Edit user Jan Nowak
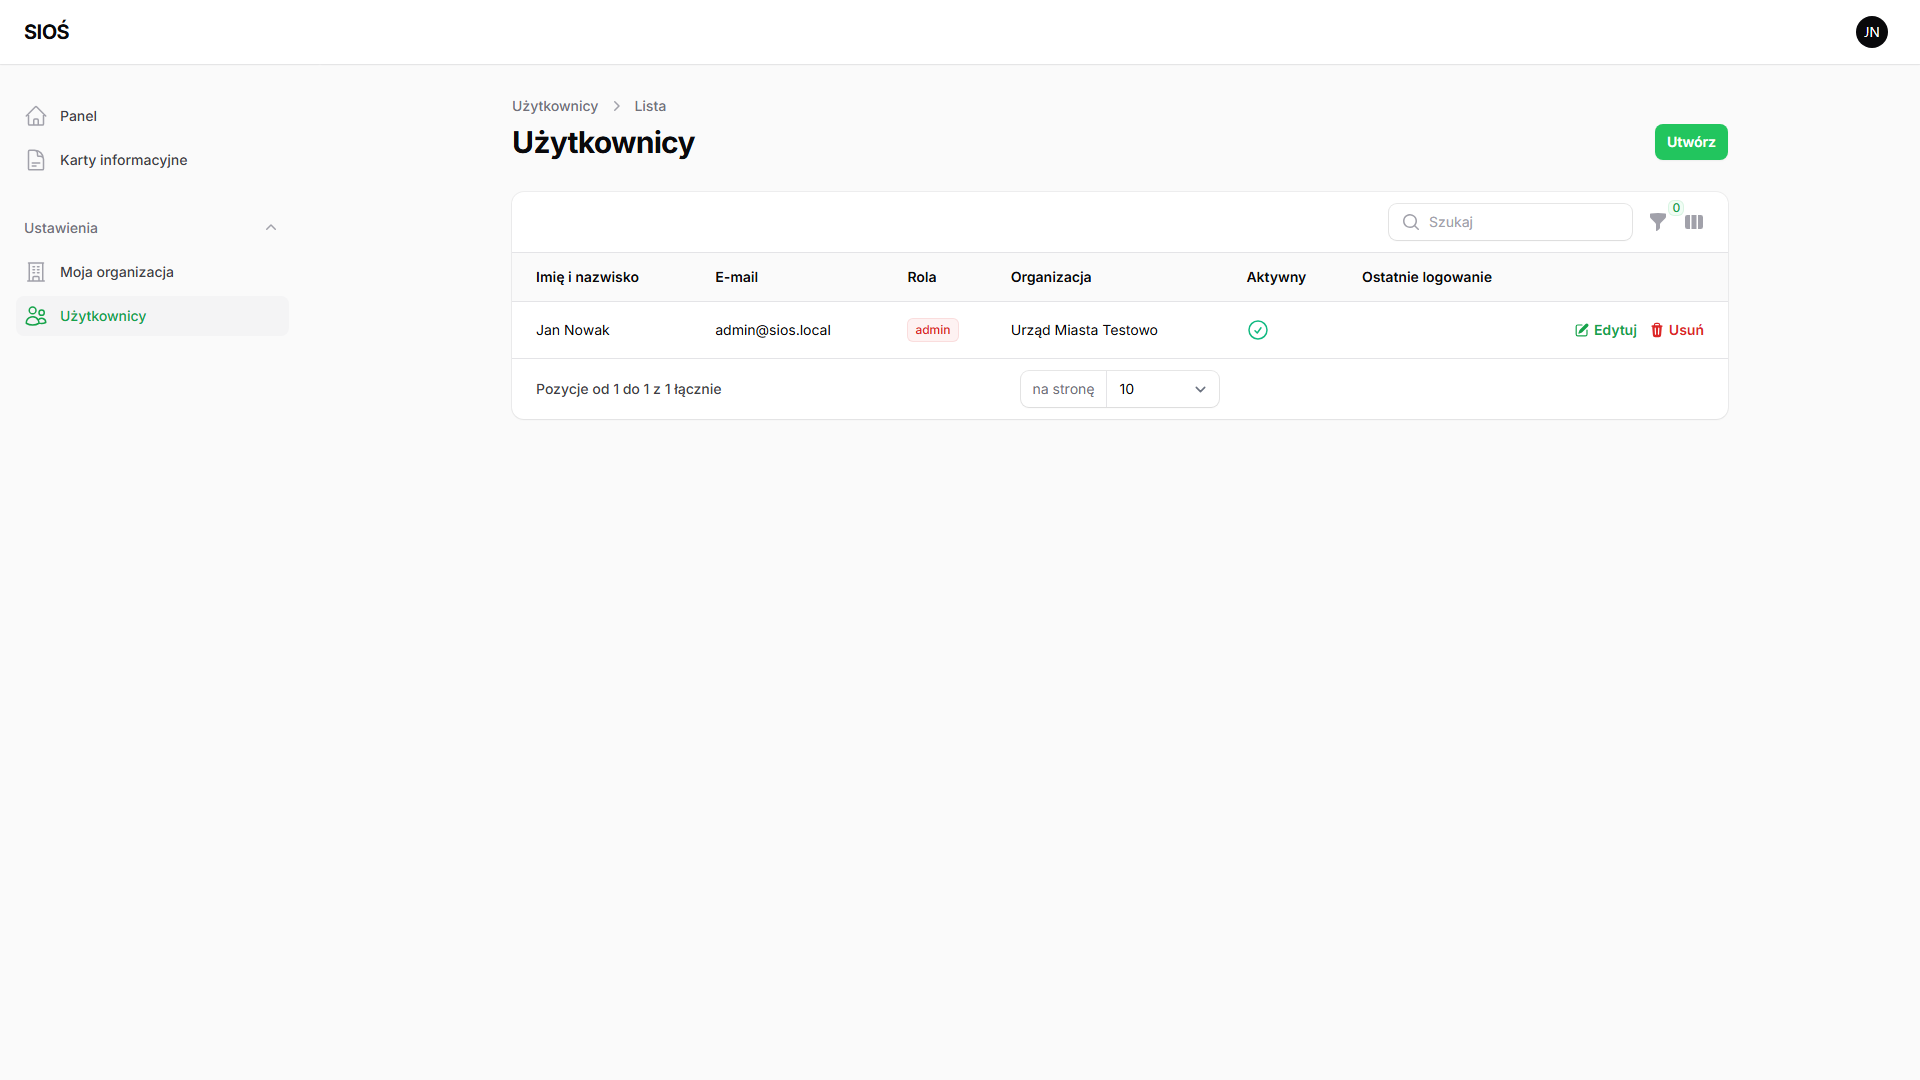This screenshot has width=1920, height=1080. click(1606, 330)
